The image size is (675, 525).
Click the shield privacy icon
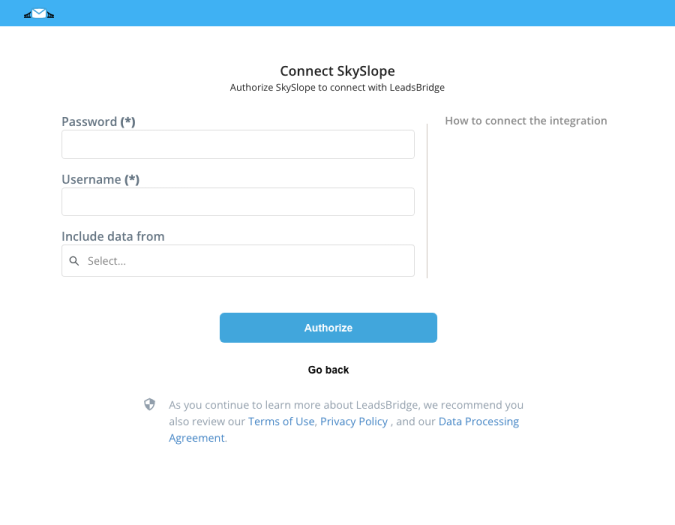149,405
